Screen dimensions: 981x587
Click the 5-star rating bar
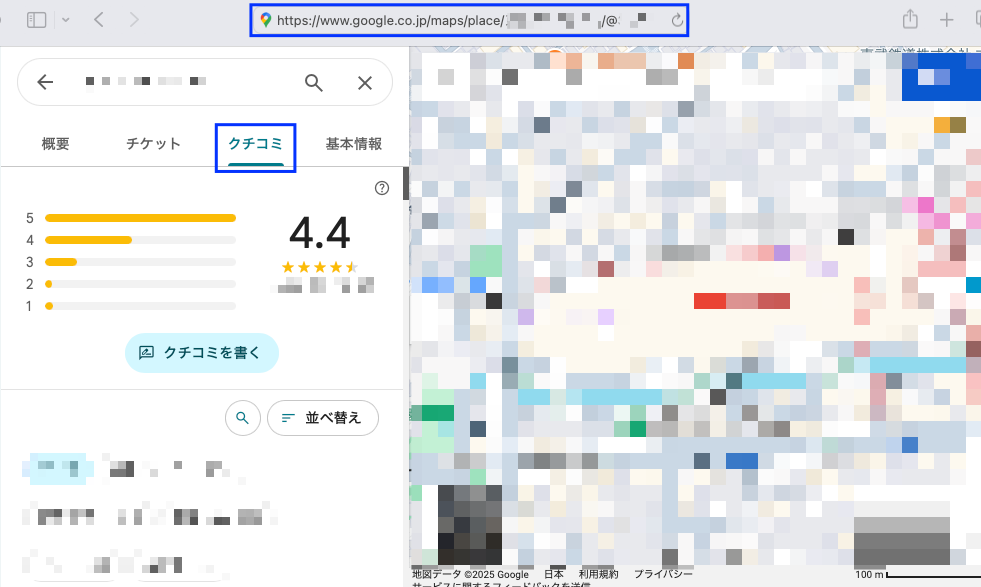point(140,217)
